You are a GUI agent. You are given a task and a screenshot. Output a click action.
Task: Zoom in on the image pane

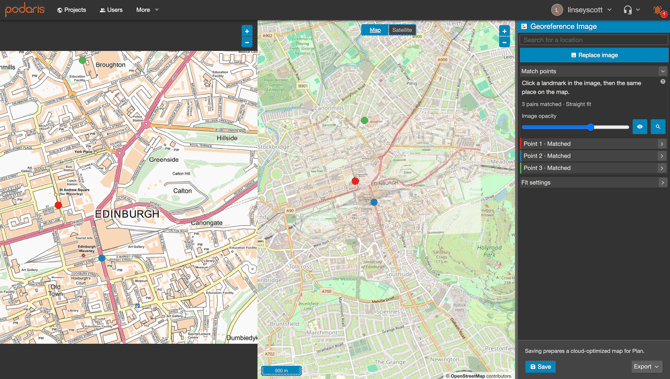(x=247, y=31)
